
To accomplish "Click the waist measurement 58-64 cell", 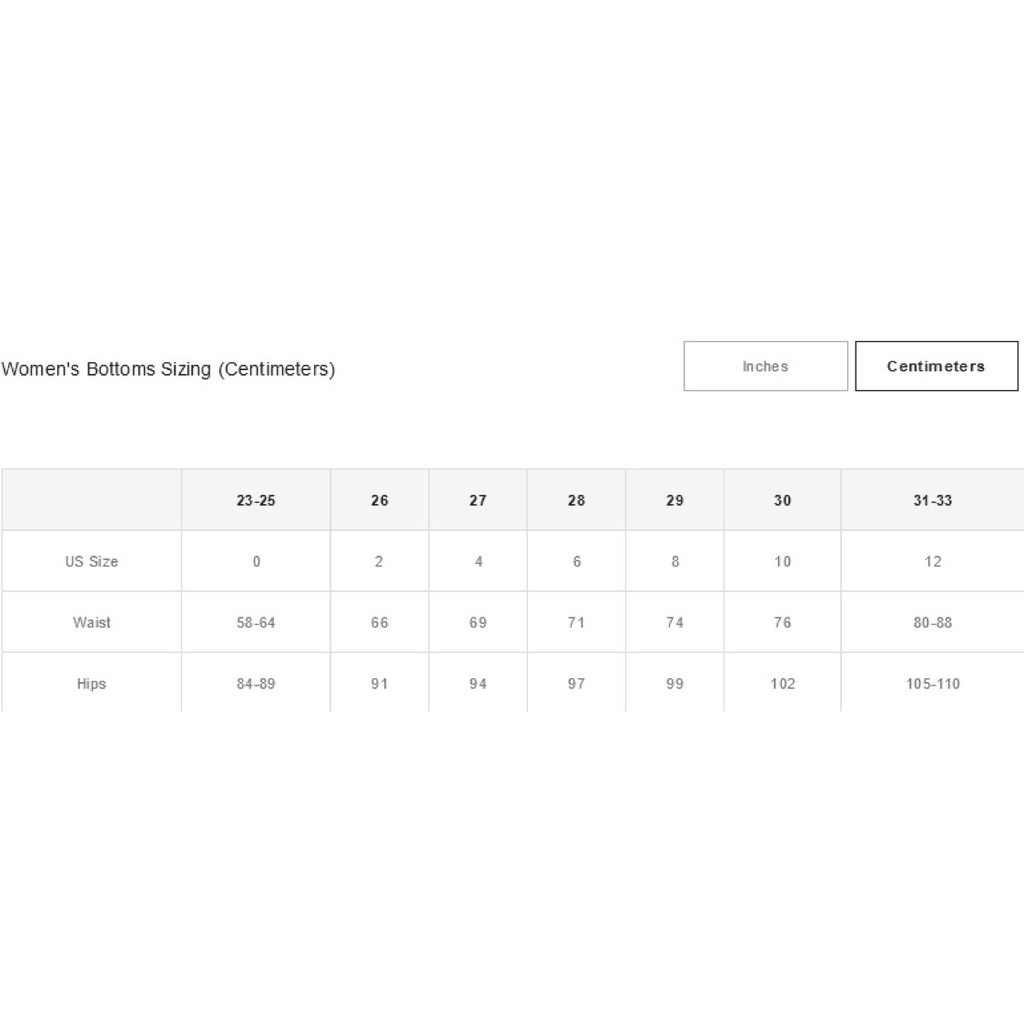I will (x=256, y=622).
